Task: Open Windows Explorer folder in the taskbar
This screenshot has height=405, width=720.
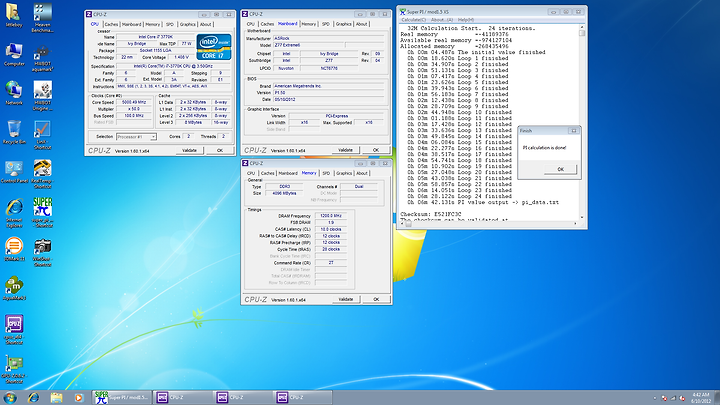Action: [56, 397]
